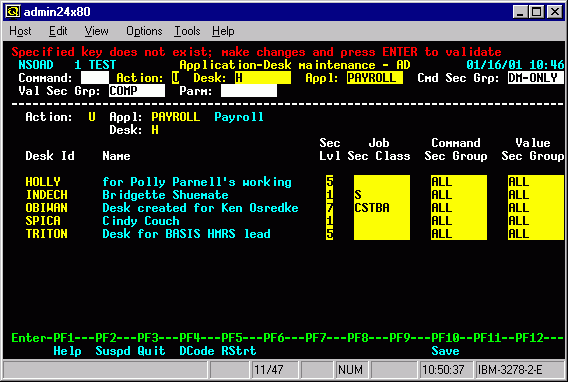Click the IBM-3278-2-E terminal type label
Viewport: 568px width, 382px height.
[510, 370]
